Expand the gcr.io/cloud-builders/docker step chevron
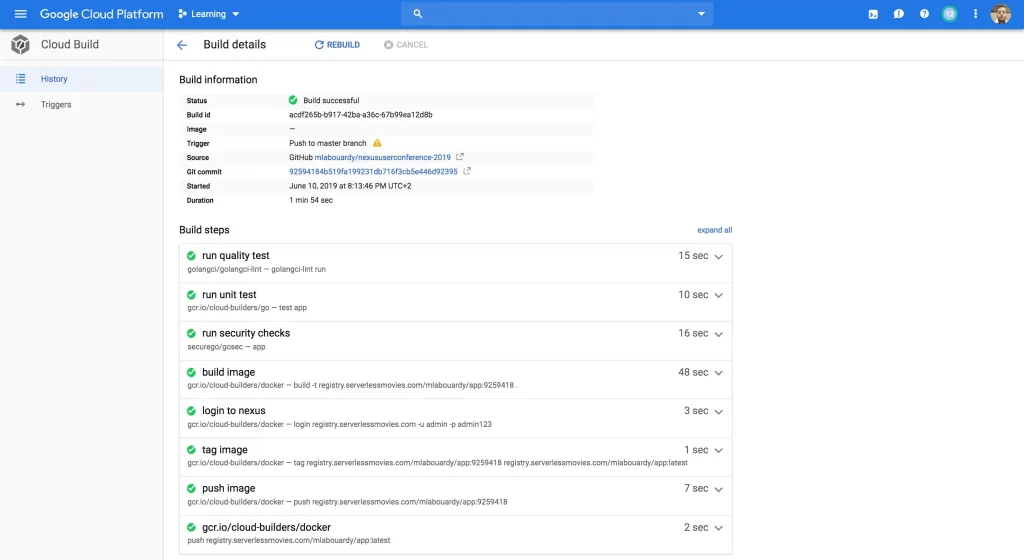 (x=718, y=528)
